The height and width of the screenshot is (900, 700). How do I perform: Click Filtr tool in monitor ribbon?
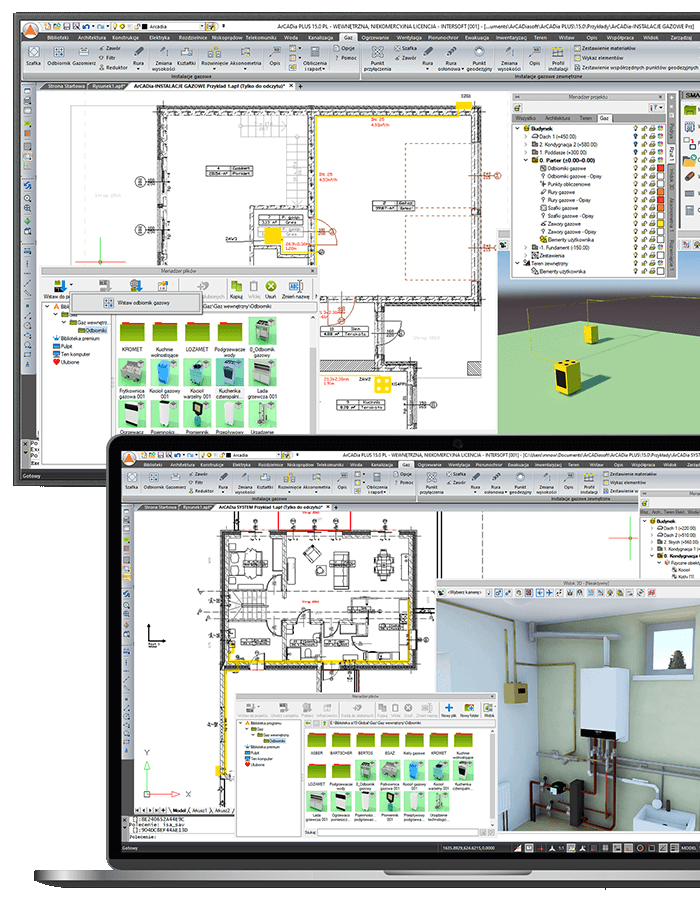[x=107, y=57]
